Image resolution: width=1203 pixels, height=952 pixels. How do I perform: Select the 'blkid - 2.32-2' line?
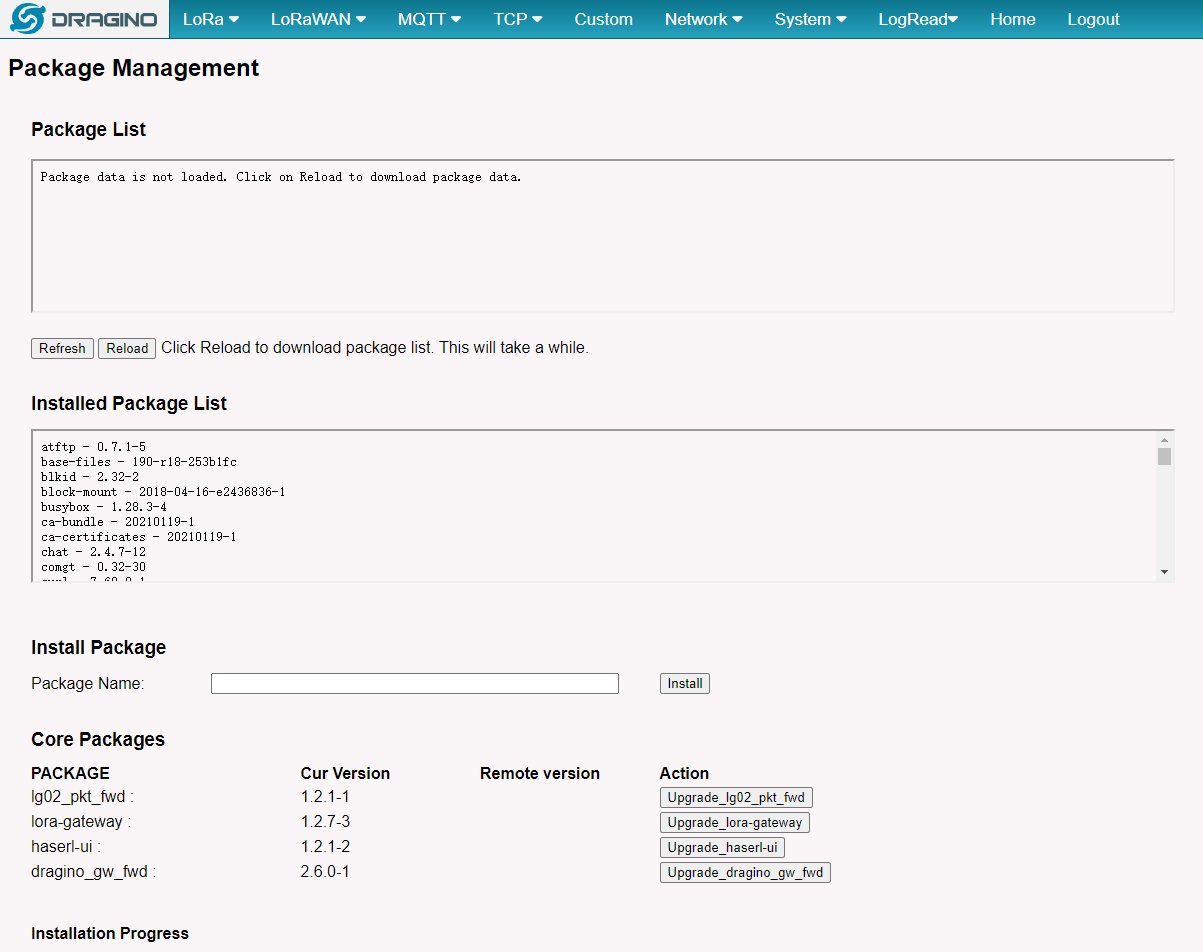coord(90,477)
